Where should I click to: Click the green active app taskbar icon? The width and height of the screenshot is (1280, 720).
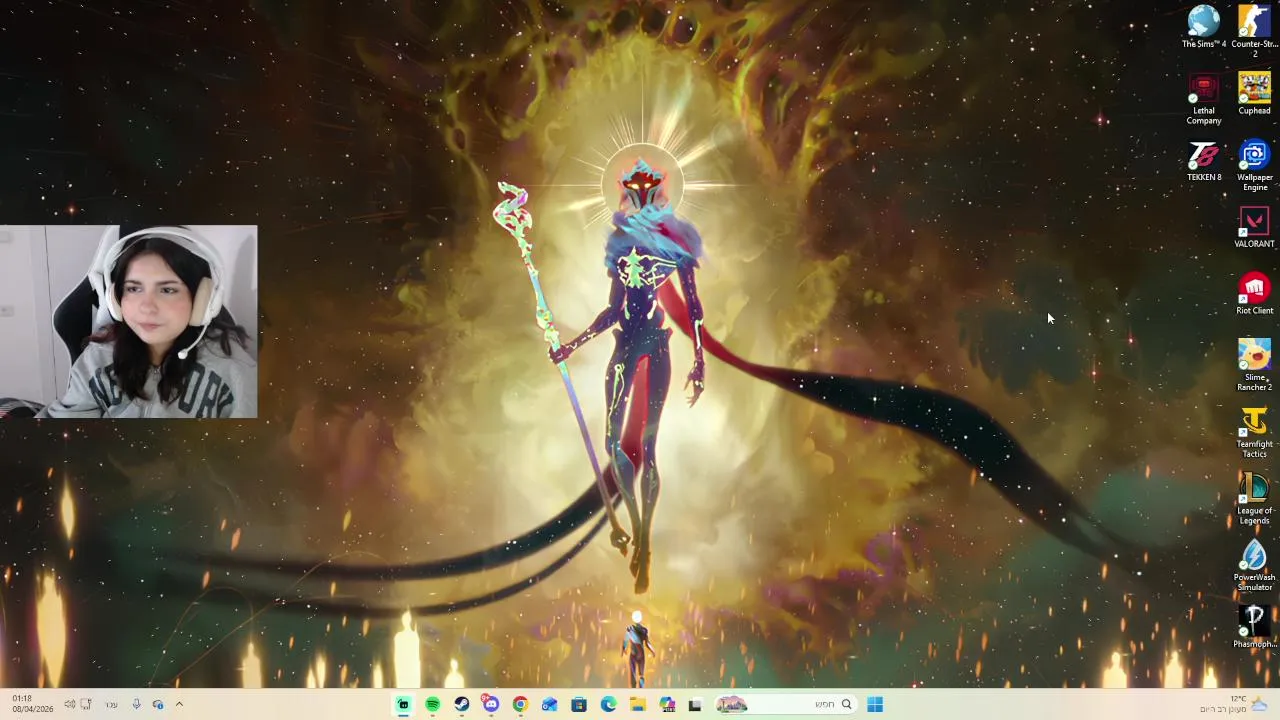tap(403, 705)
